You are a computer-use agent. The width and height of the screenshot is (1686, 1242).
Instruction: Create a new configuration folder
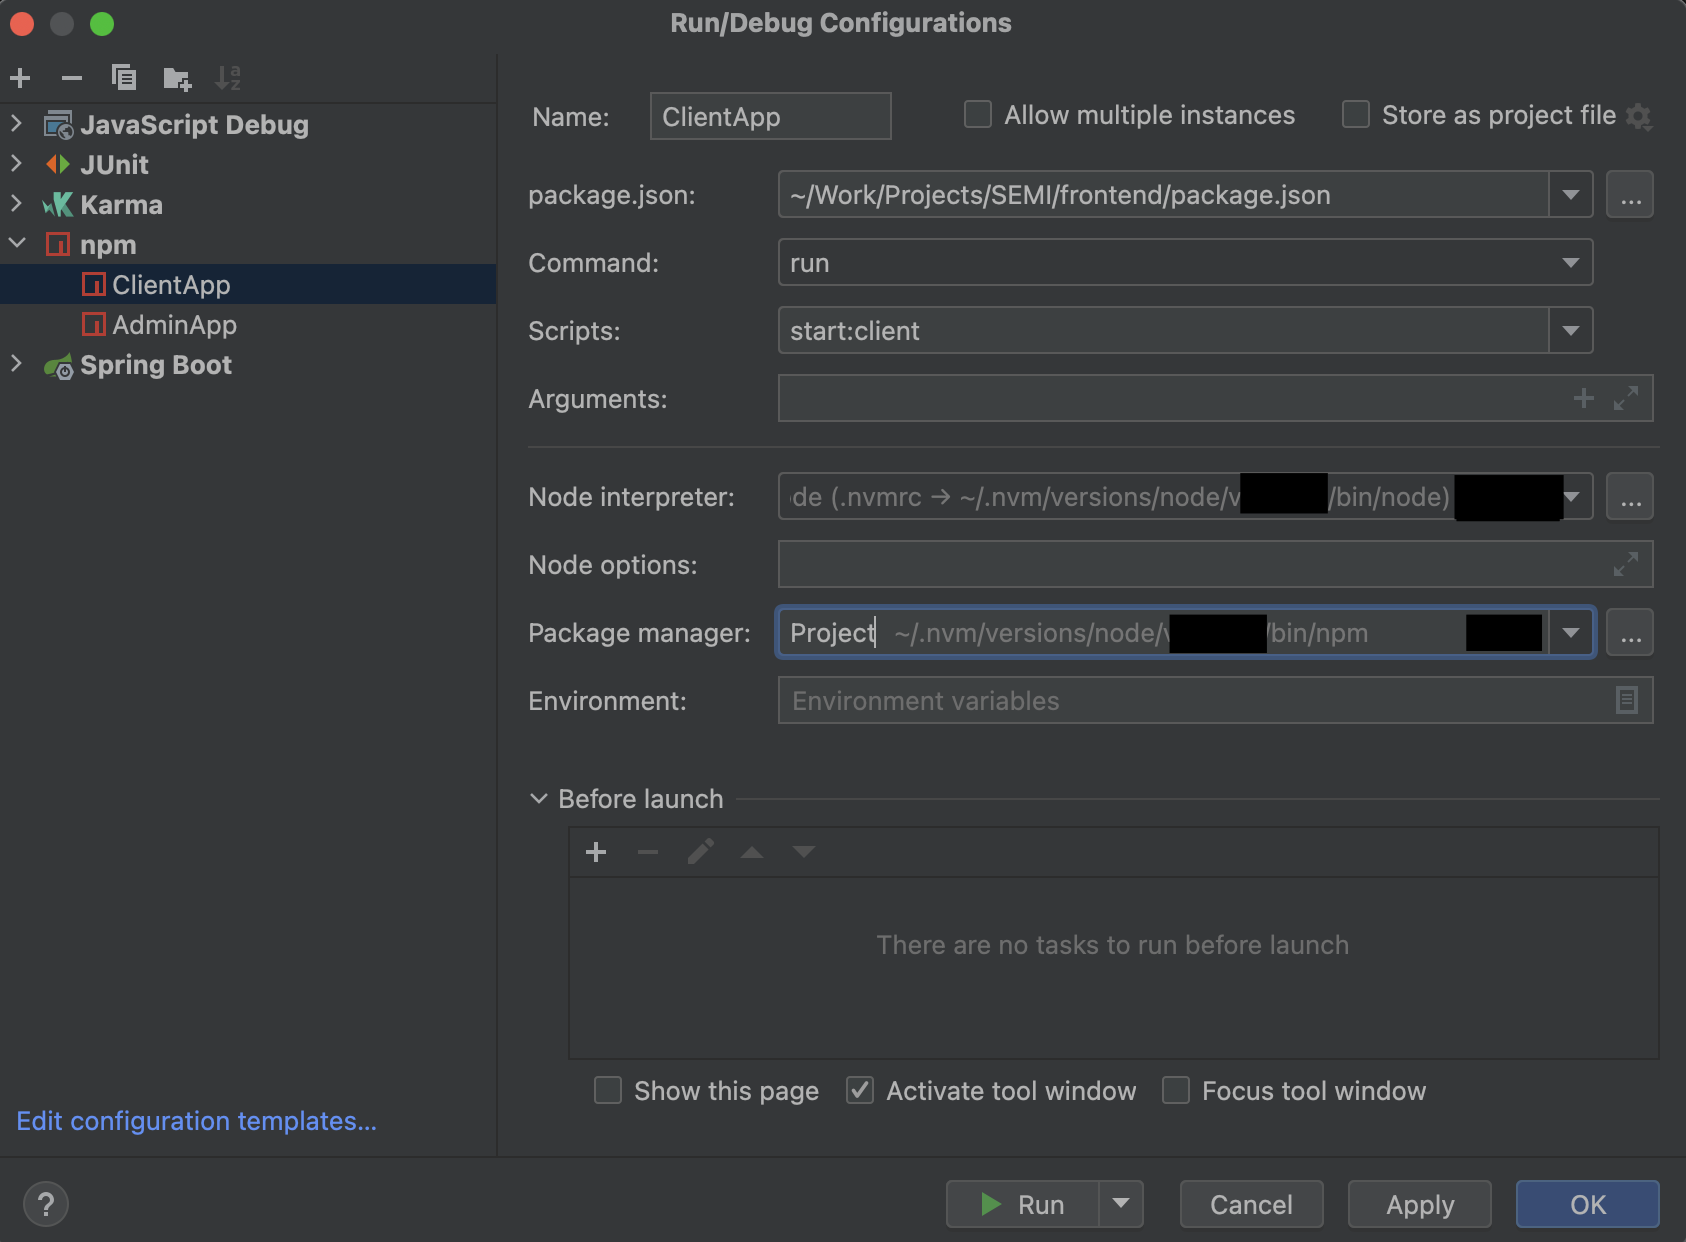tap(177, 78)
